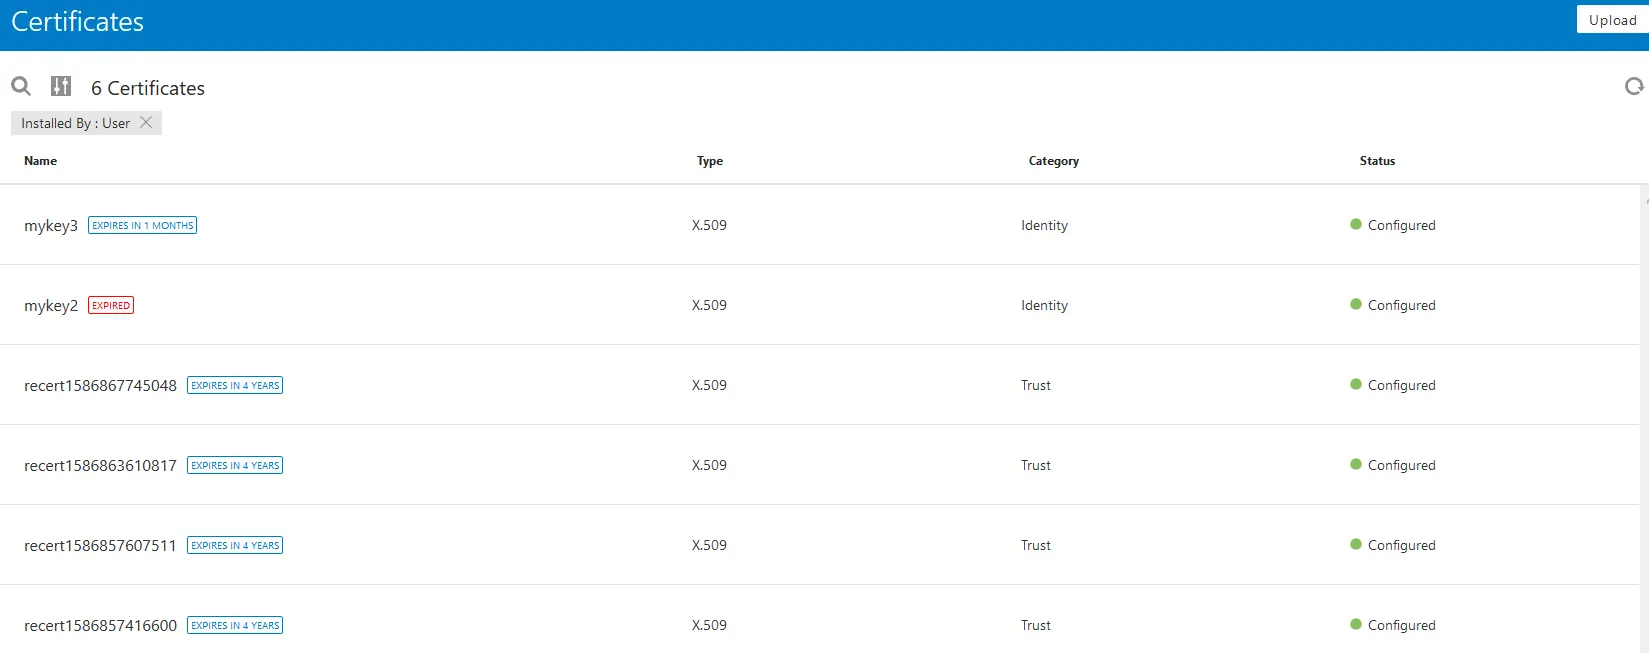Refresh the certificates list
1649x653 pixels.
1634,87
